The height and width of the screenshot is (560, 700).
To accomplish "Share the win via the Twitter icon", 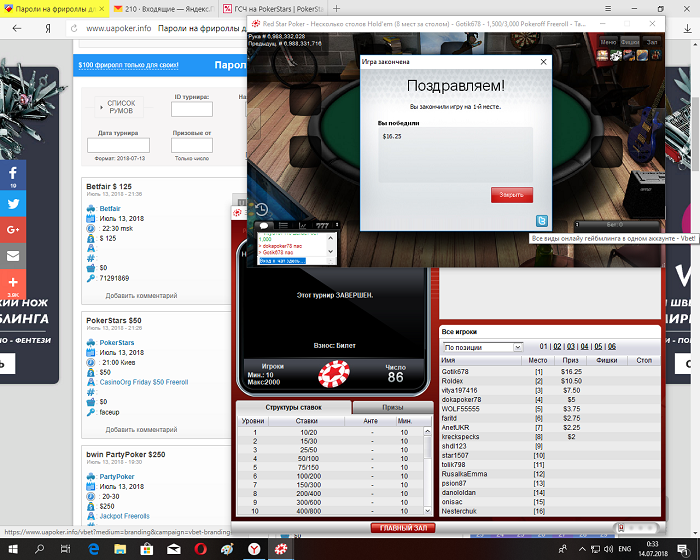I will 542,221.
